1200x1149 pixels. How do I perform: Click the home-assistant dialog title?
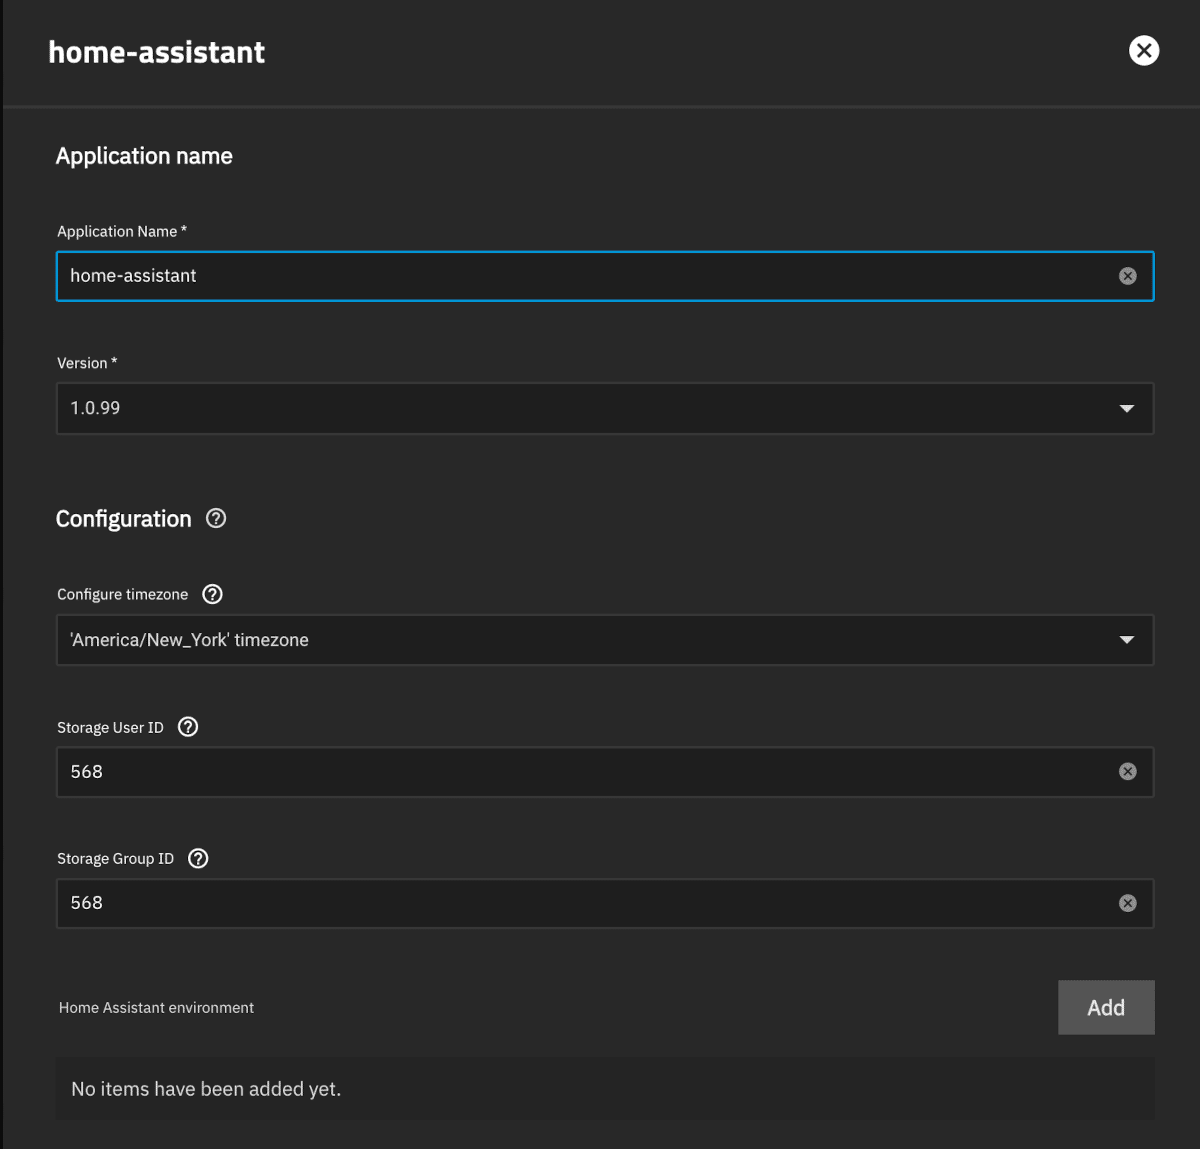[x=157, y=52]
